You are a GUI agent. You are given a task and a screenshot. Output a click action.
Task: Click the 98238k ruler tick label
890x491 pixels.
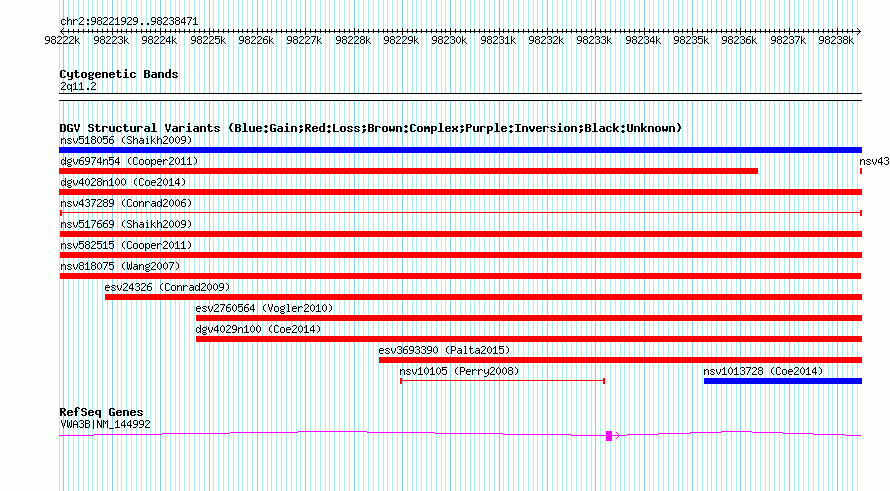836,40
